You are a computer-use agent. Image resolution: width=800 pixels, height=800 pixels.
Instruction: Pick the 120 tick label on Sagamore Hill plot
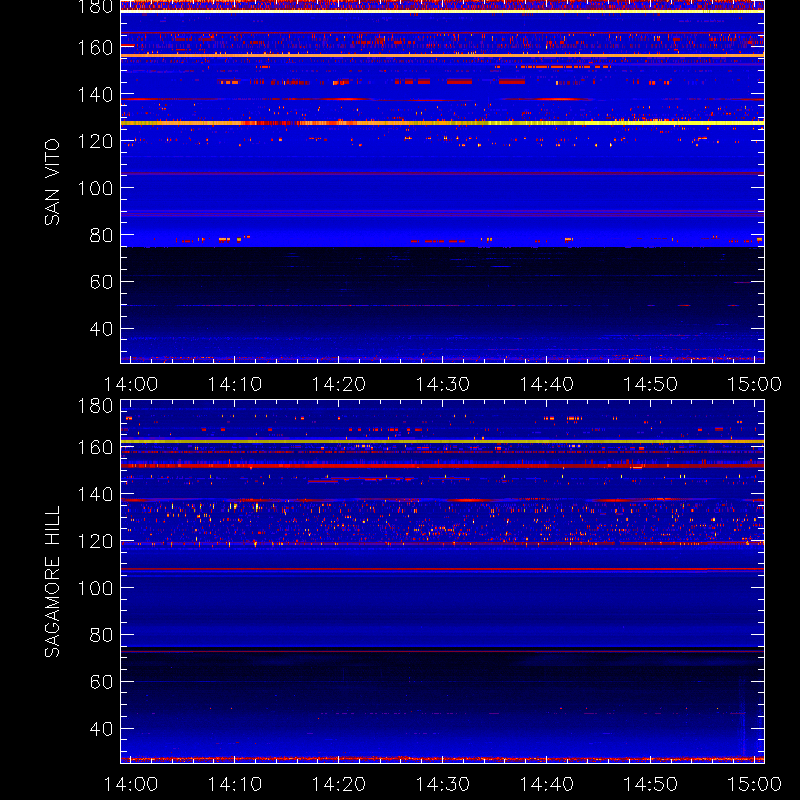pos(95,541)
